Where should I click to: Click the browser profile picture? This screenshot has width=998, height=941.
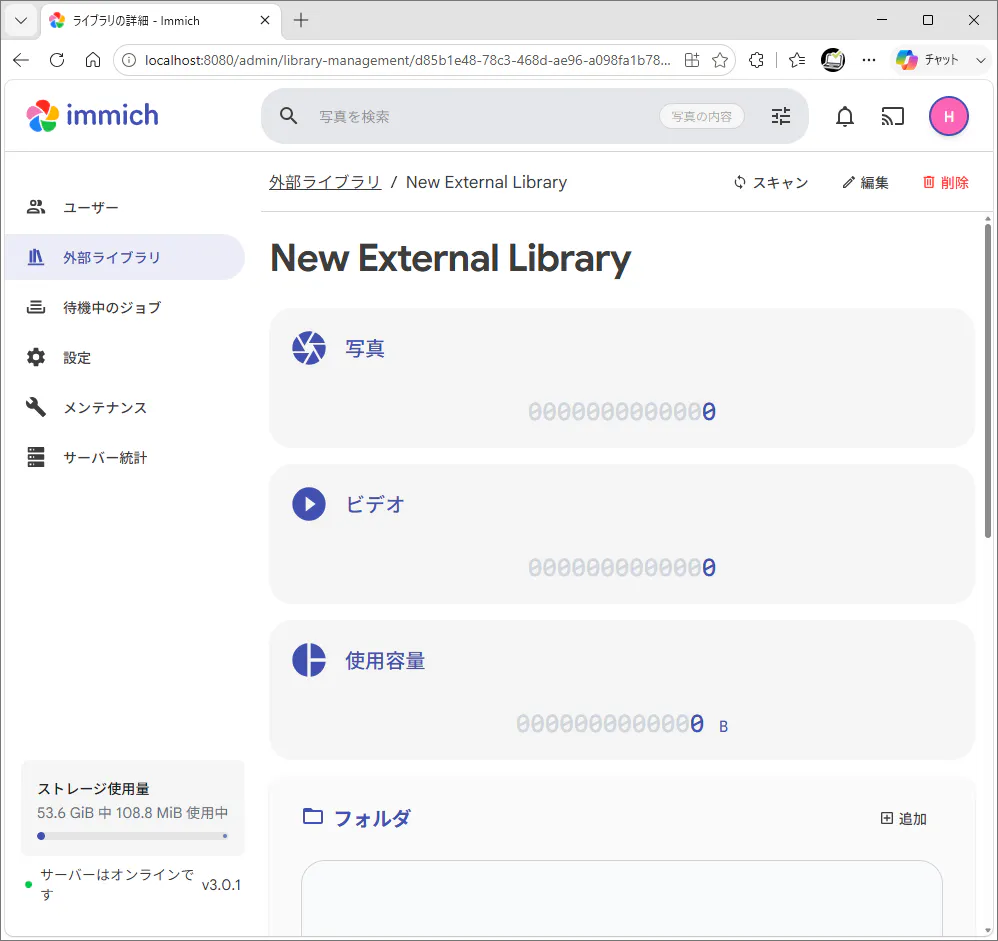click(833, 60)
